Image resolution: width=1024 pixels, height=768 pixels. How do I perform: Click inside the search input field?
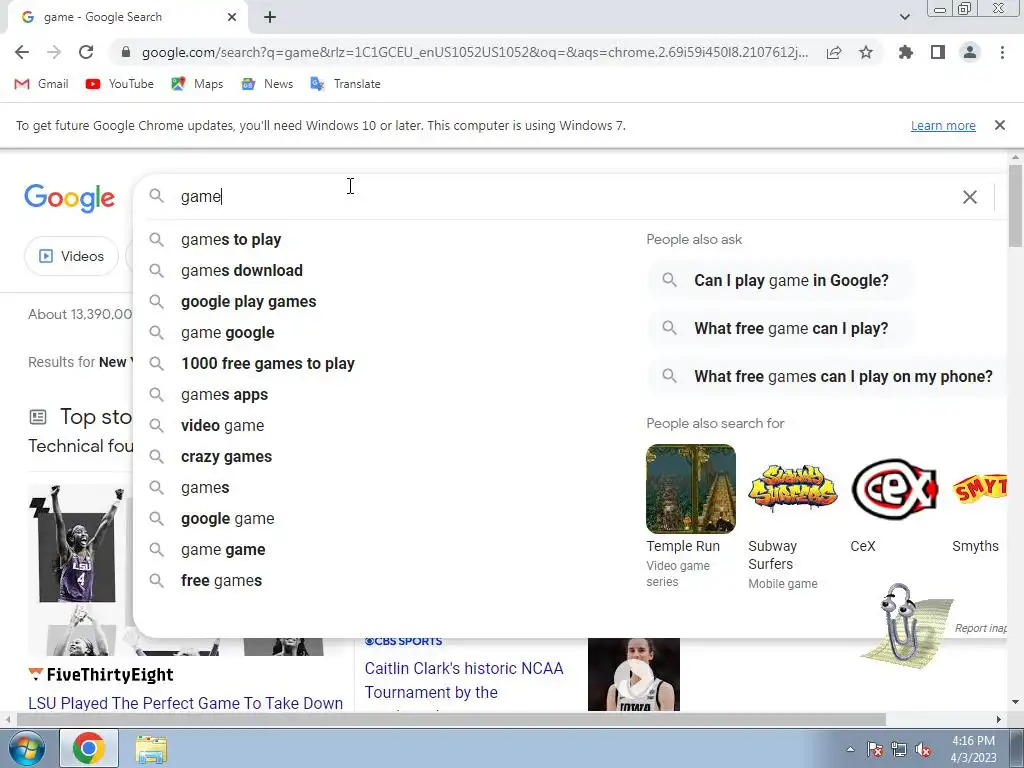coord(562,197)
